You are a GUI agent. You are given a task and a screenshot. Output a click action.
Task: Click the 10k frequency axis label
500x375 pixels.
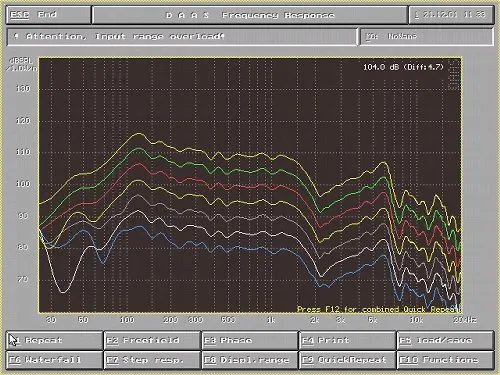pyautogui.click(x=416, y=320)
